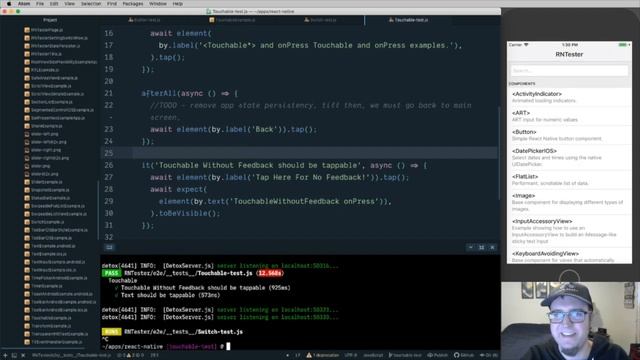Click the 12.568s duration in terminal output
This screenshot has width=640, height=360.
tap(270, 273)
